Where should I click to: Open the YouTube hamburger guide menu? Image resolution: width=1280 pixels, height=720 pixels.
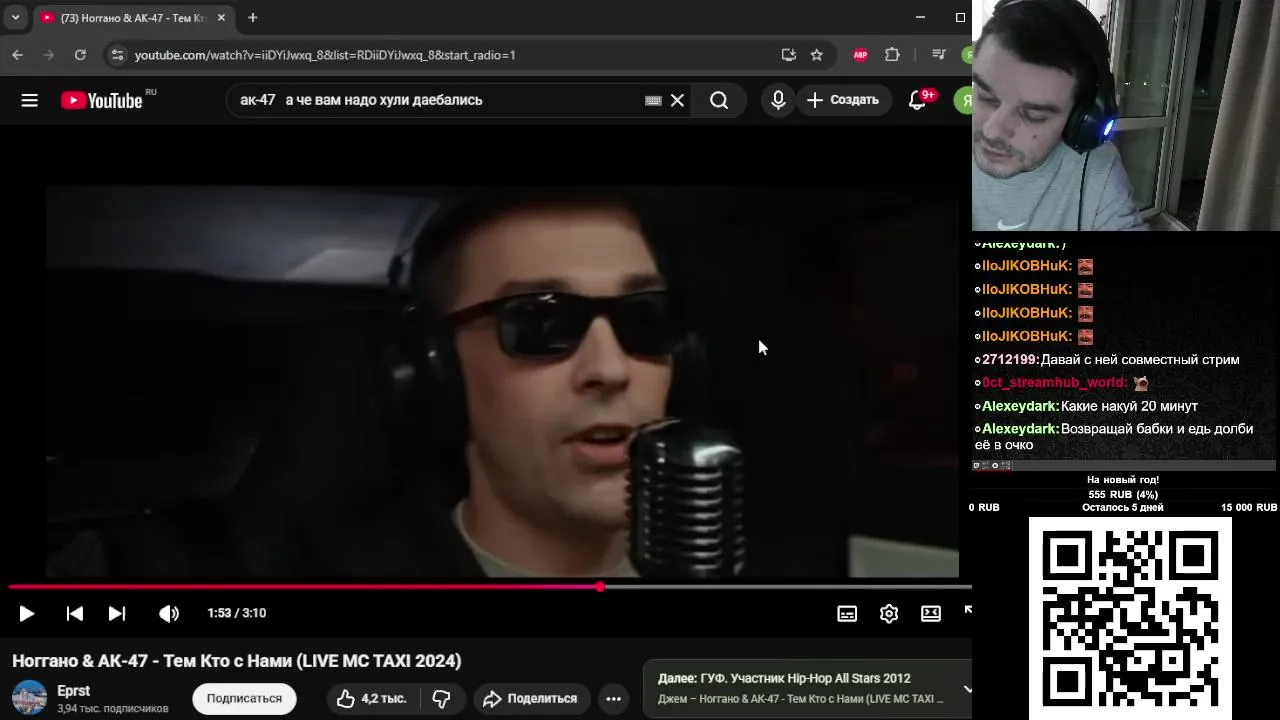point(29,100)
